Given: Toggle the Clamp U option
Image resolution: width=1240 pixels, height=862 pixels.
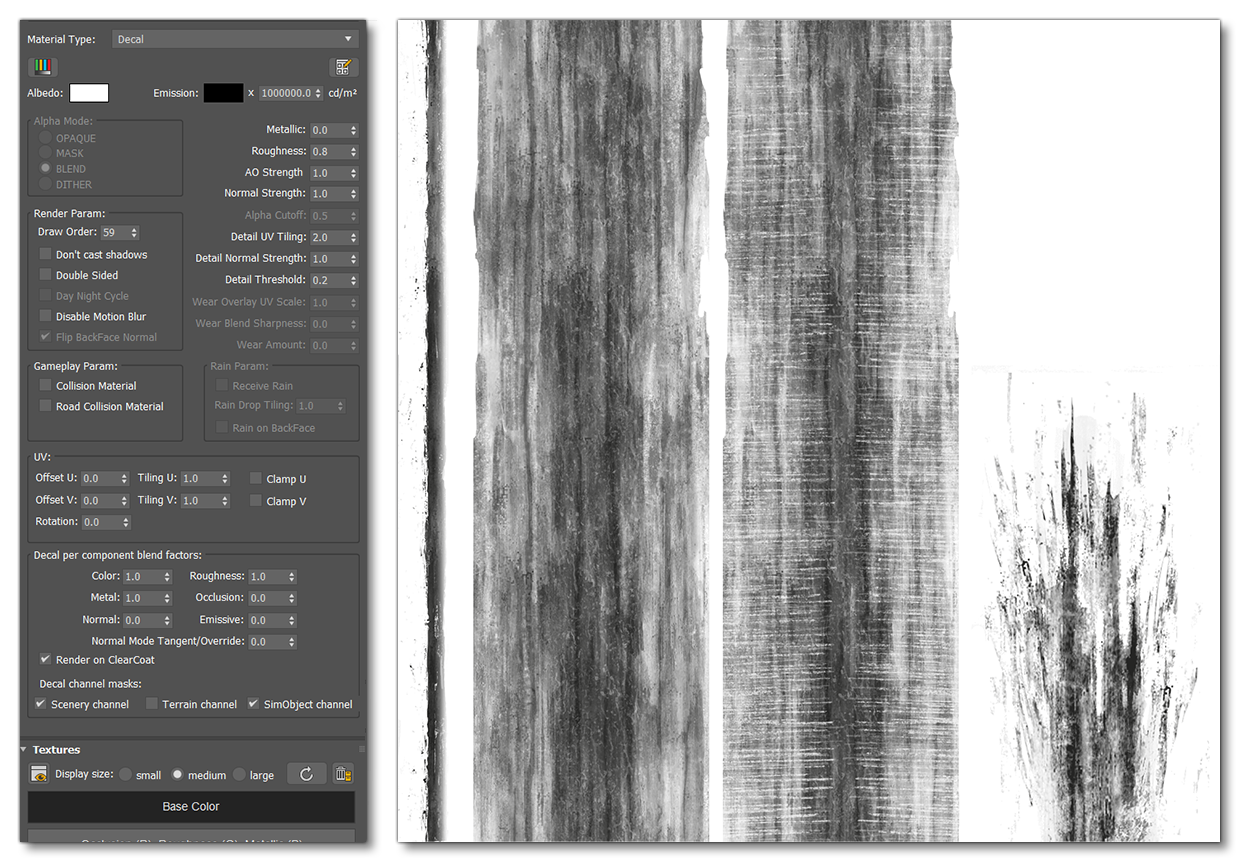Looking at the screenshot, I should coord(255,478).
